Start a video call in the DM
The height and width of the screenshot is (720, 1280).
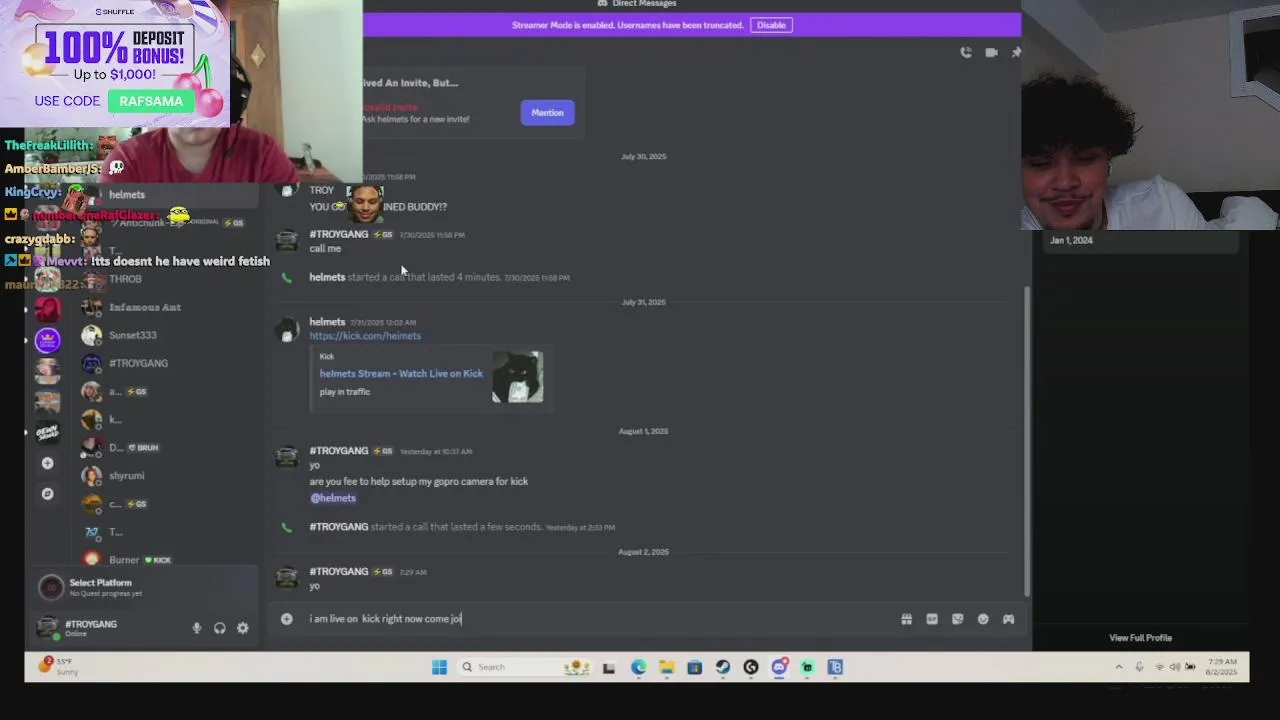tap(991, 52)
